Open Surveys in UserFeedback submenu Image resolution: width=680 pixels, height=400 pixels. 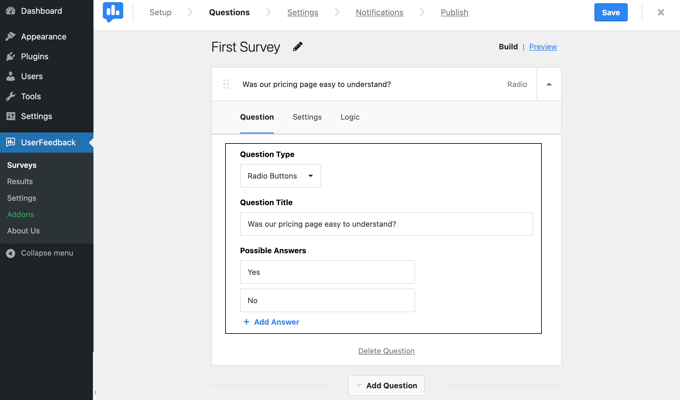point(22,165)
